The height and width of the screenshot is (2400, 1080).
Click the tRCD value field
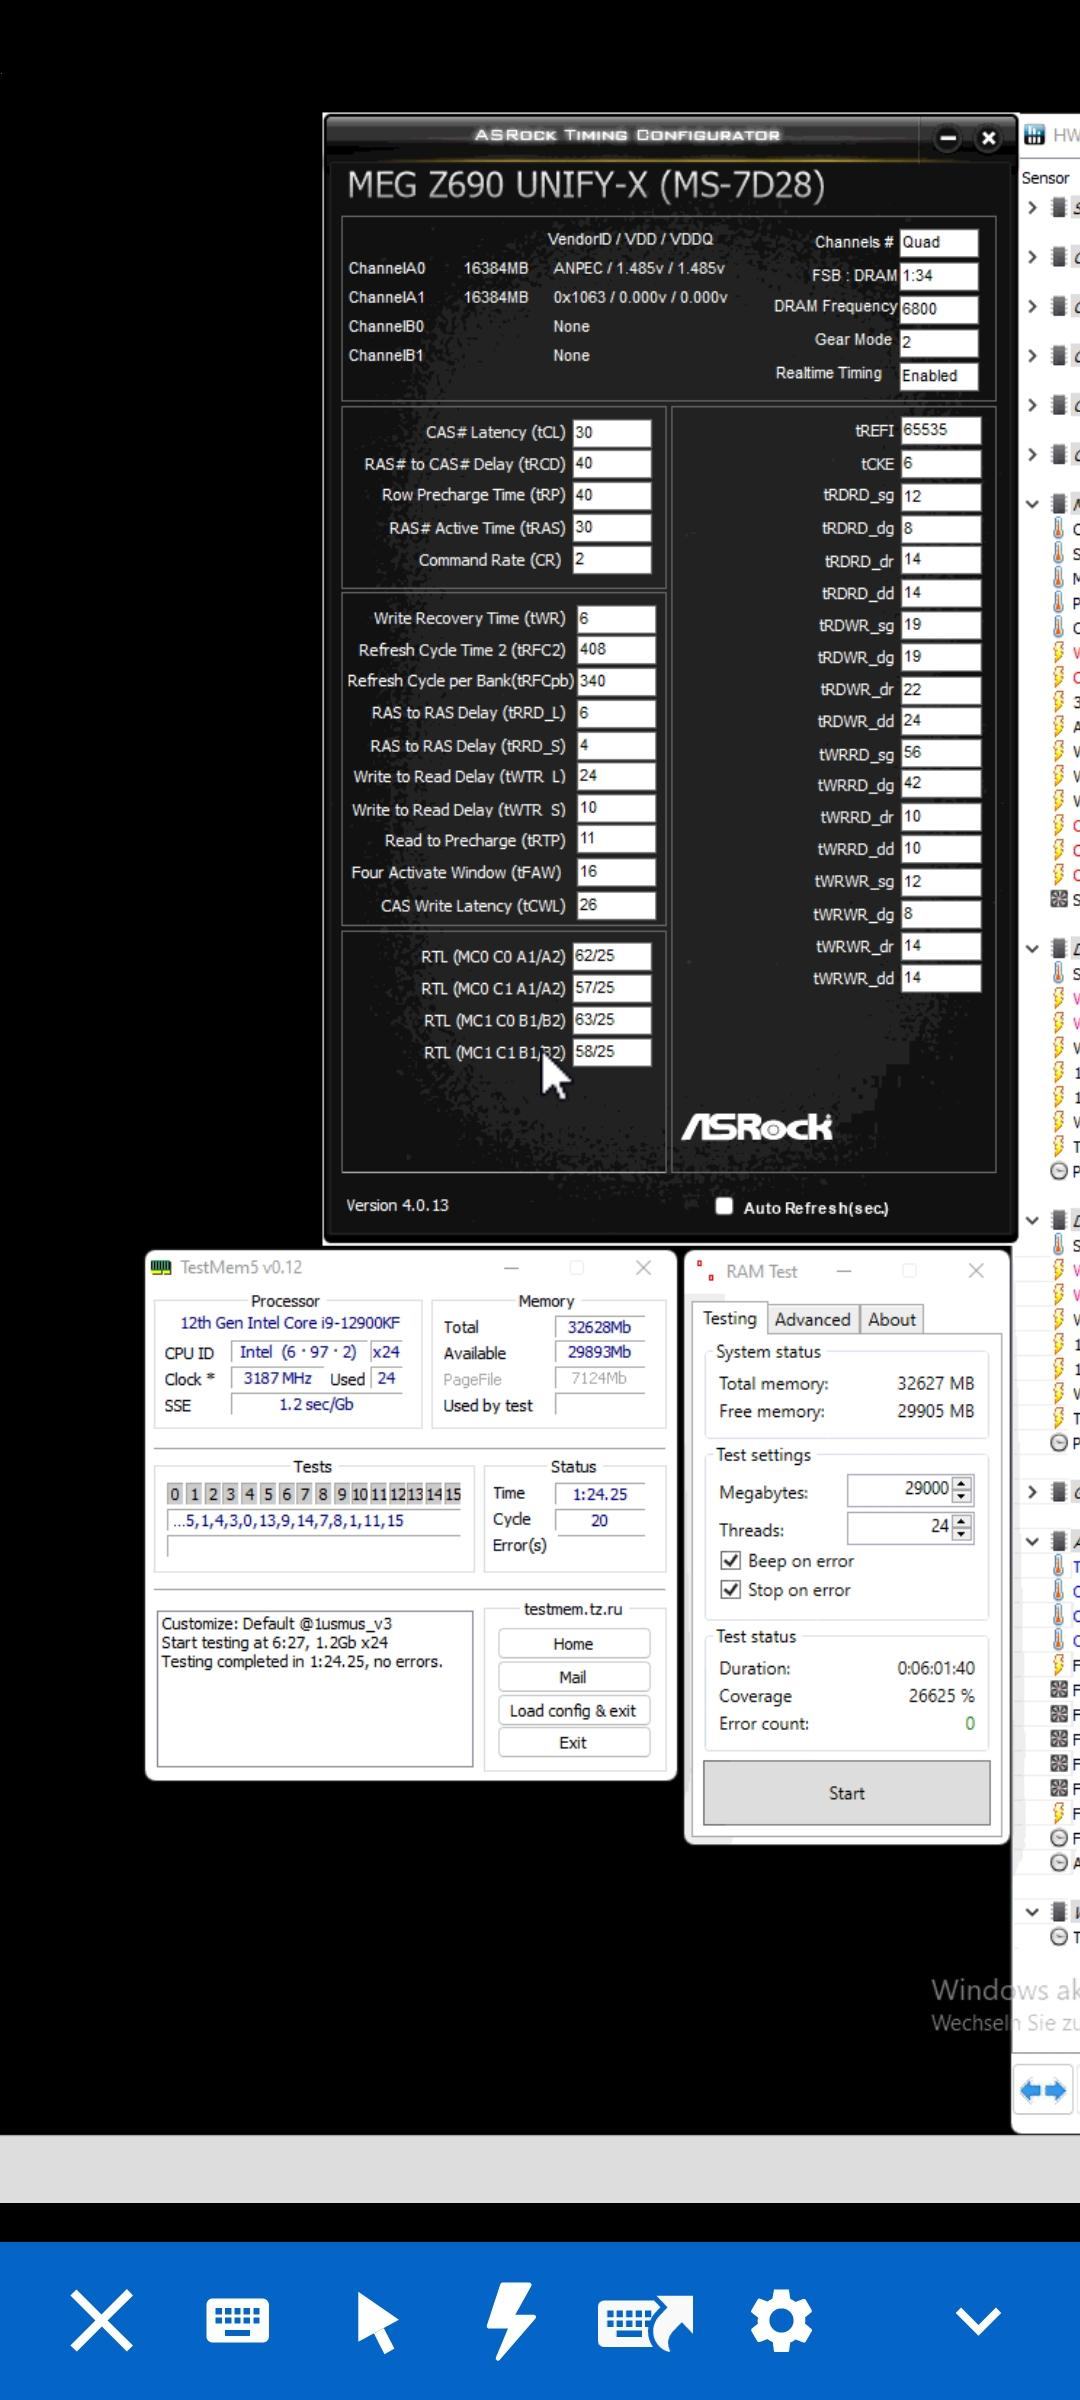pos(612,464)
